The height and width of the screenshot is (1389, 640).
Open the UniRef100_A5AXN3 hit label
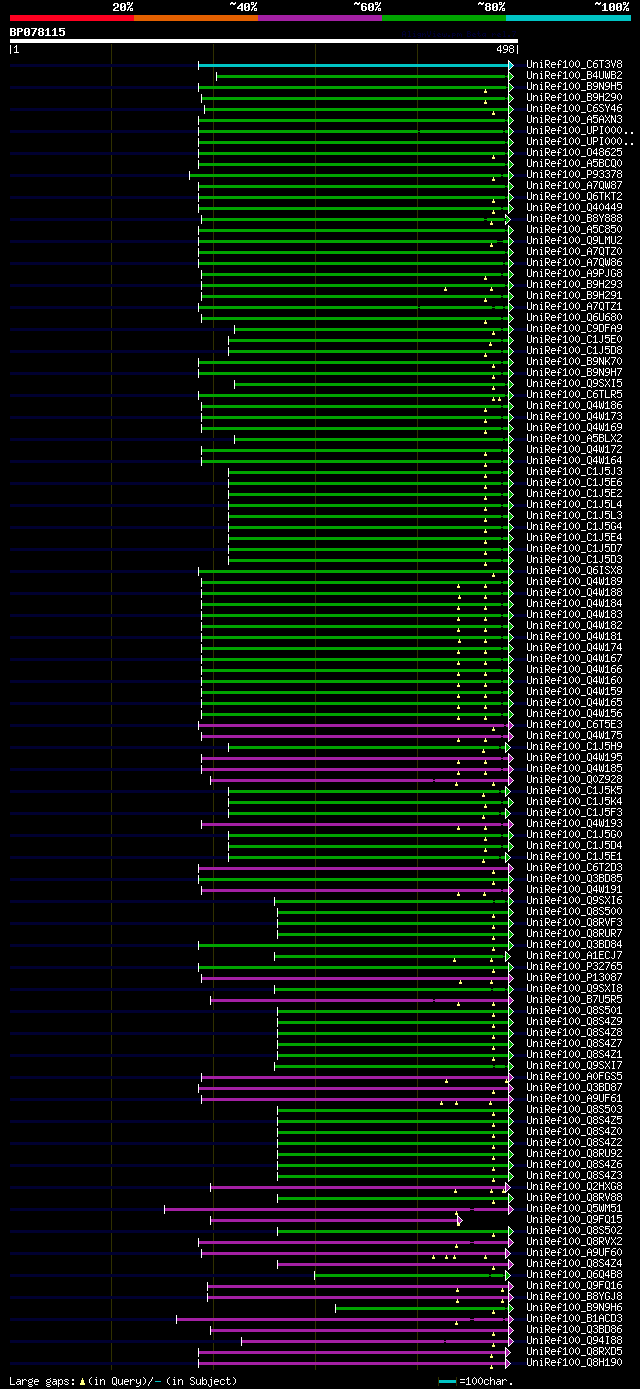click(574, 119)
